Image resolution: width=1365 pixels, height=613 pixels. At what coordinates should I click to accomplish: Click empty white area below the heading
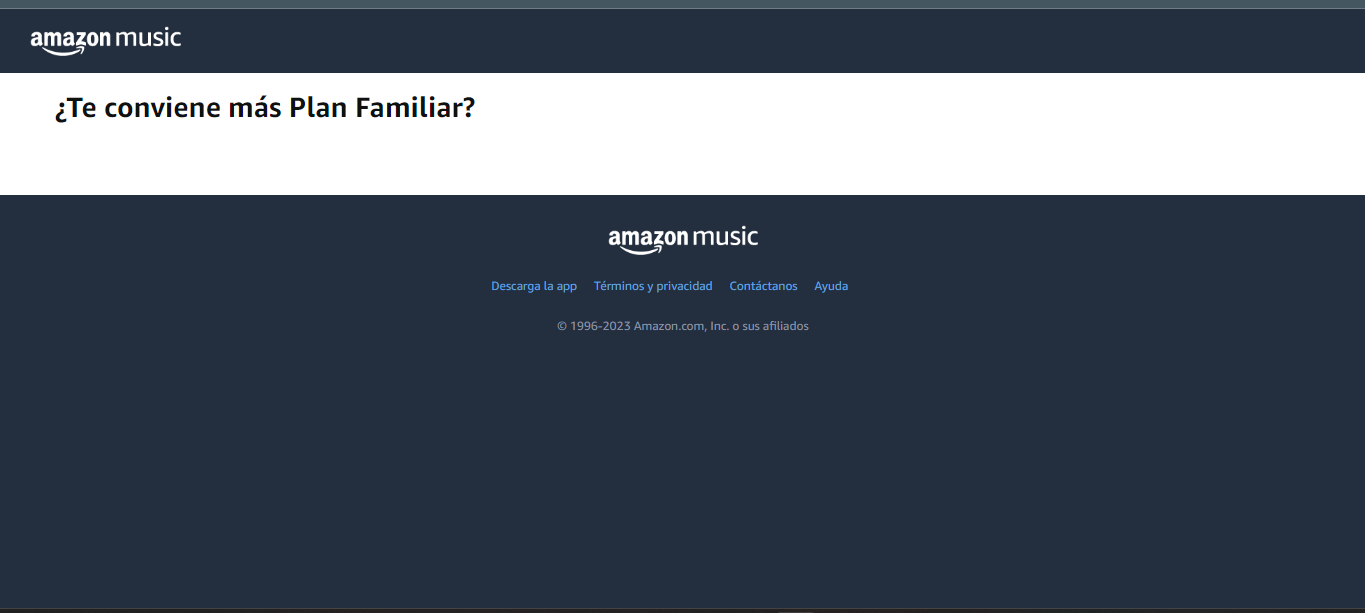(682, 162)
